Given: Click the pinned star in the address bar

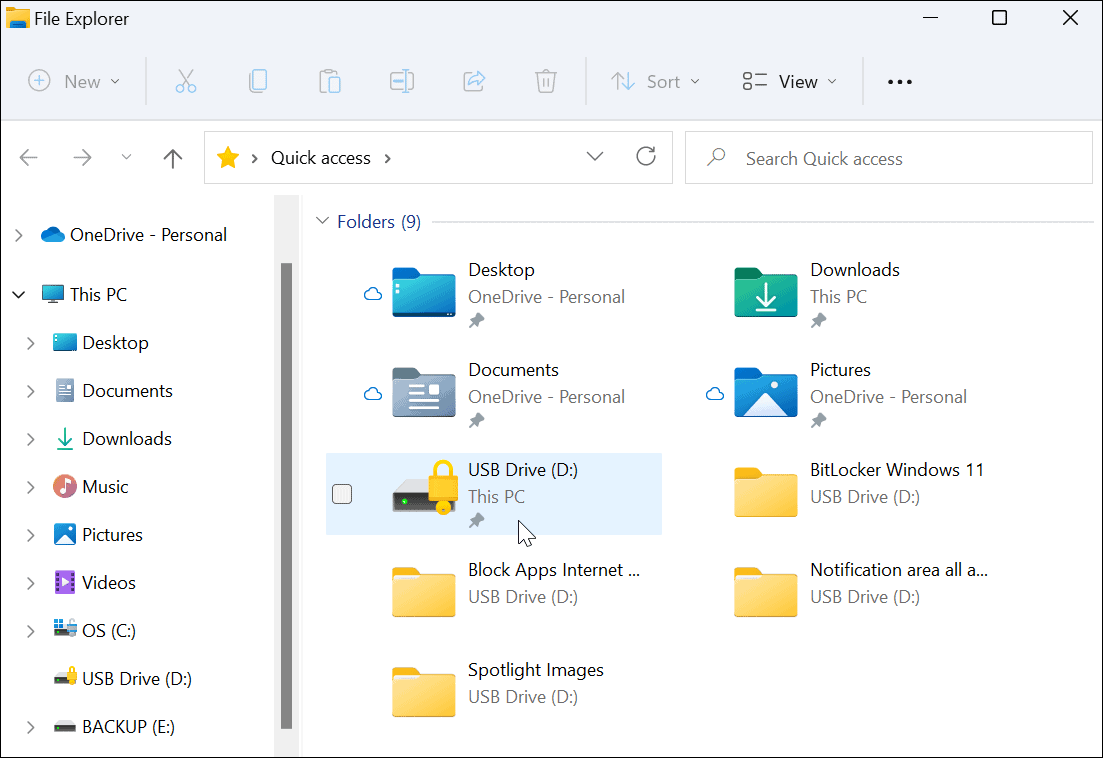Looking at the screenshot, I should [x=227, y=157].
